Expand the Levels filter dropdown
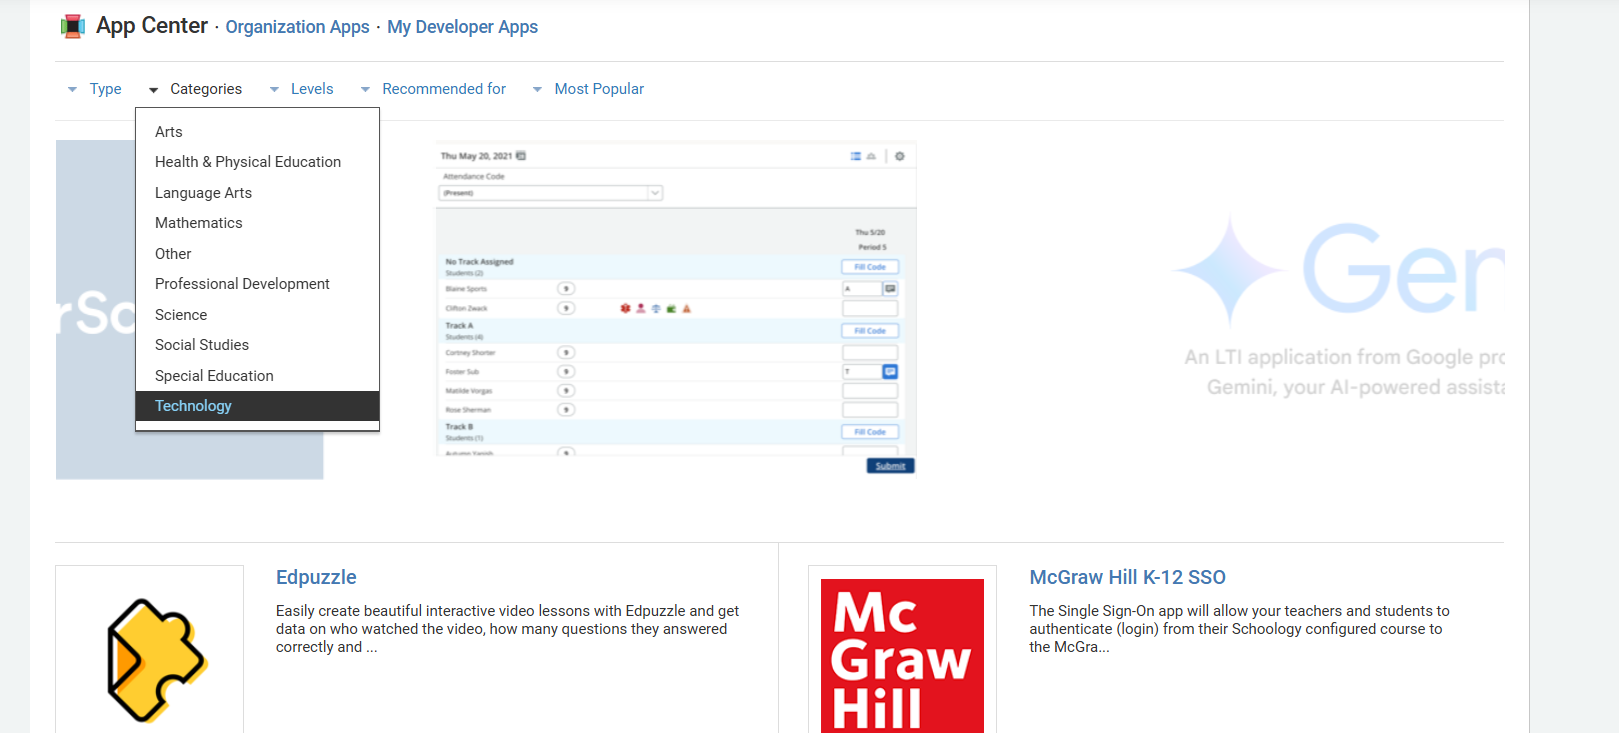1619x733 pixels. [301, 89]
